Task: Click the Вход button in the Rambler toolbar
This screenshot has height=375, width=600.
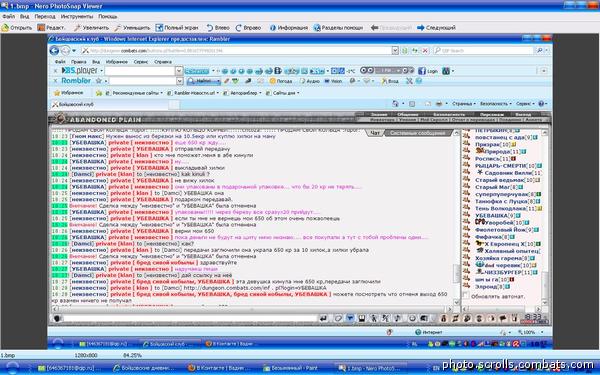Action: click(x=390, y=81)
